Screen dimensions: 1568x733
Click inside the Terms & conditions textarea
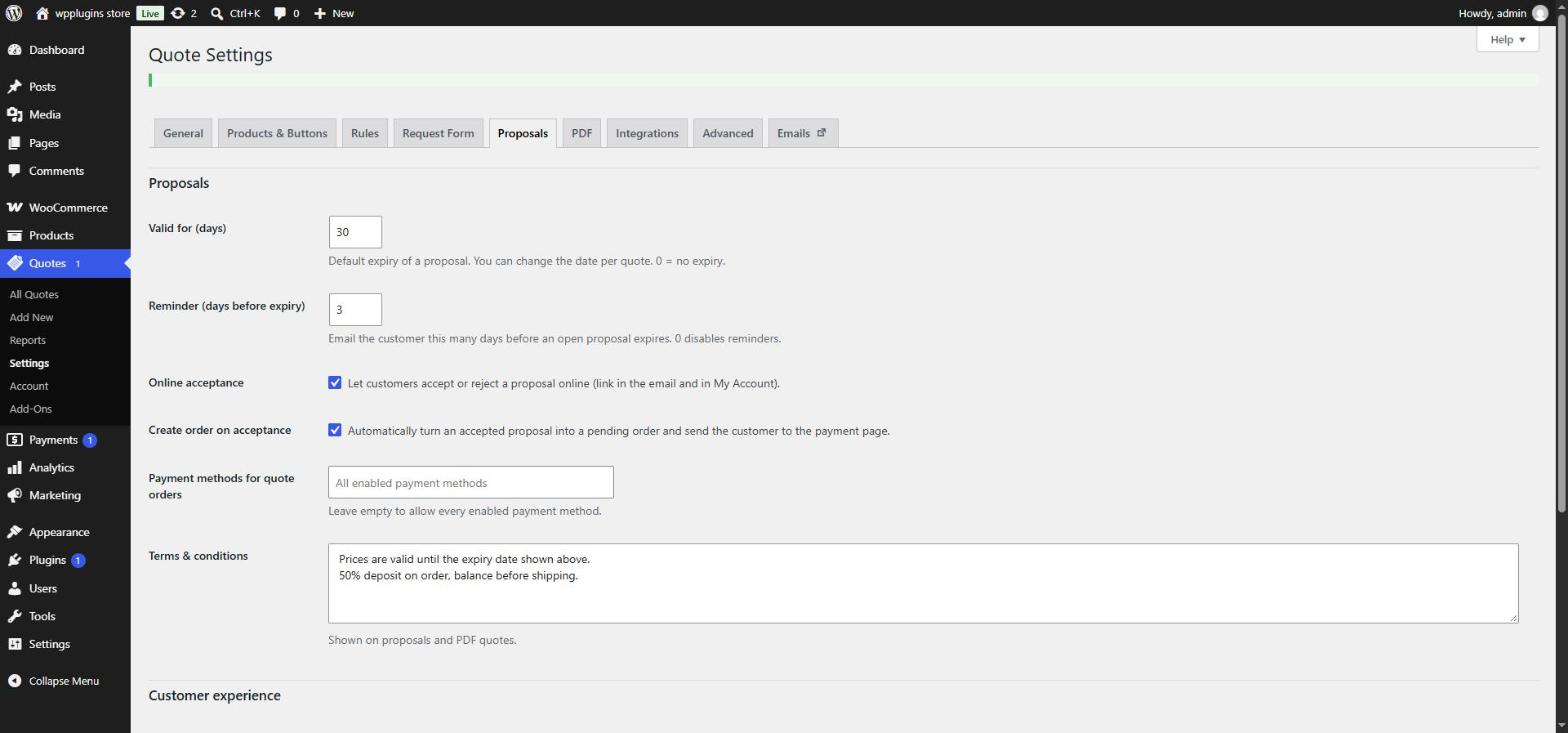tap(923, 583)
